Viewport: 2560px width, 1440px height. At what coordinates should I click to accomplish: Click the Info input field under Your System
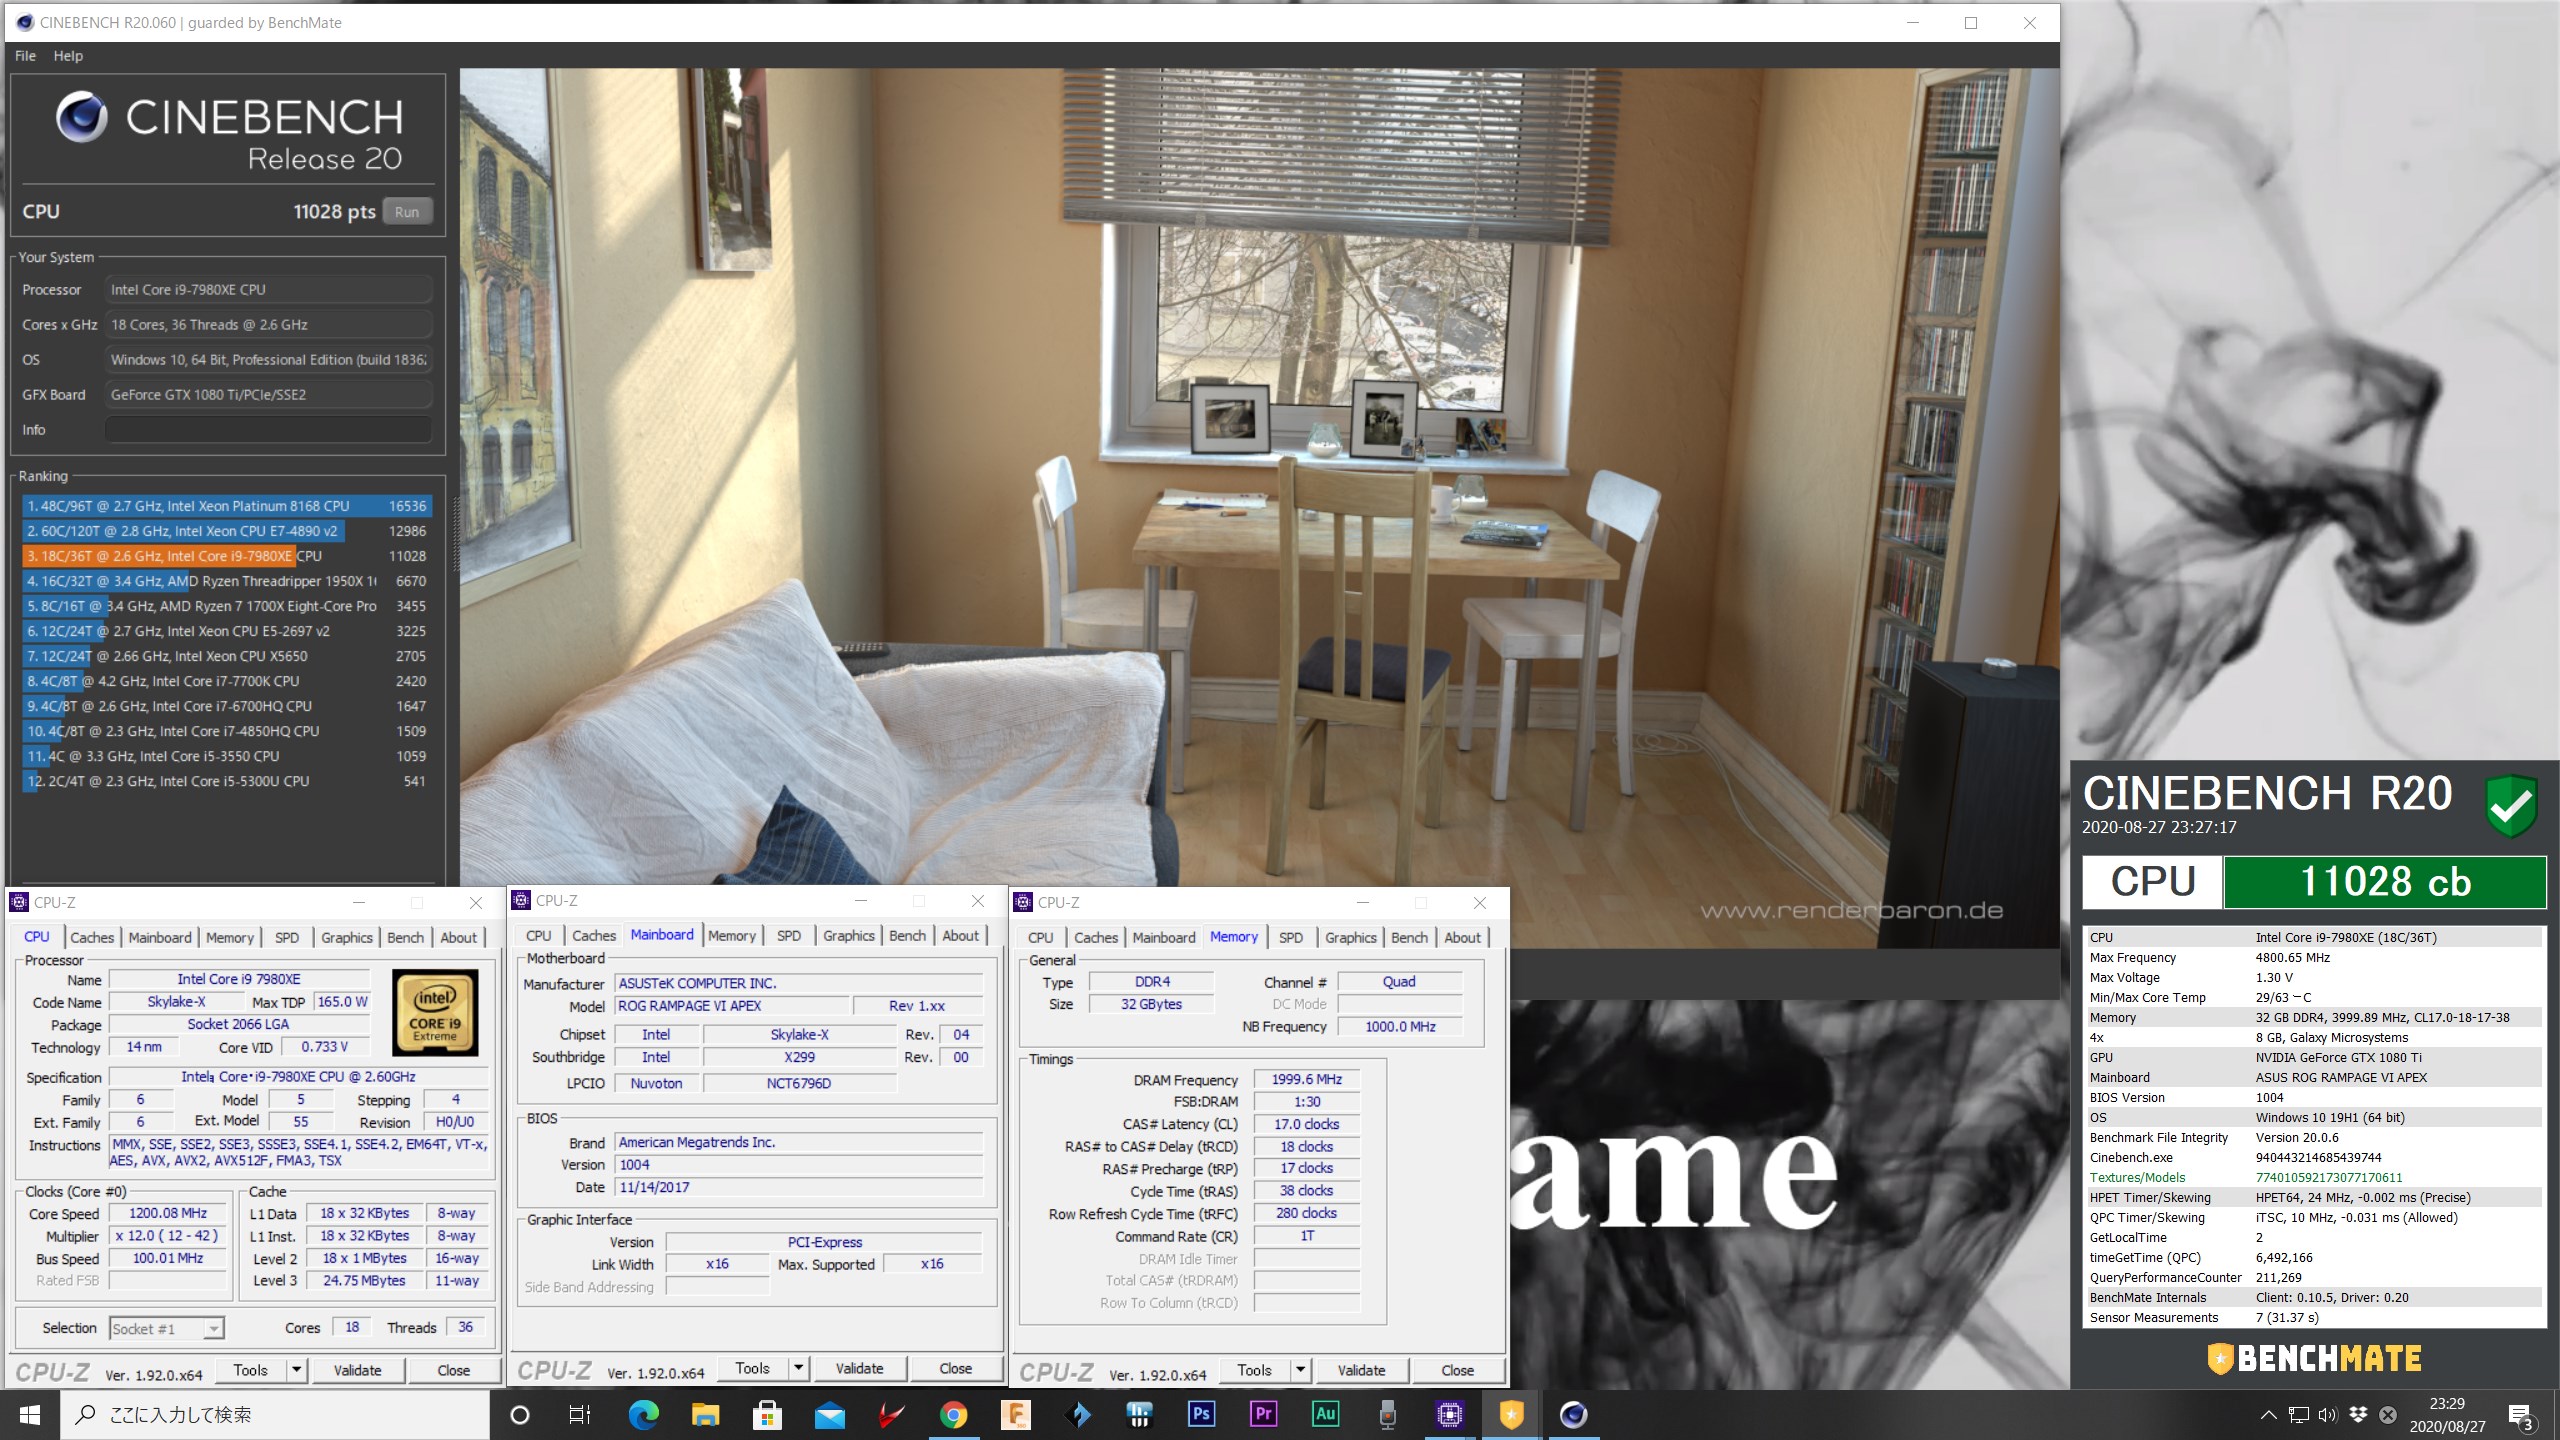point(268,429)
